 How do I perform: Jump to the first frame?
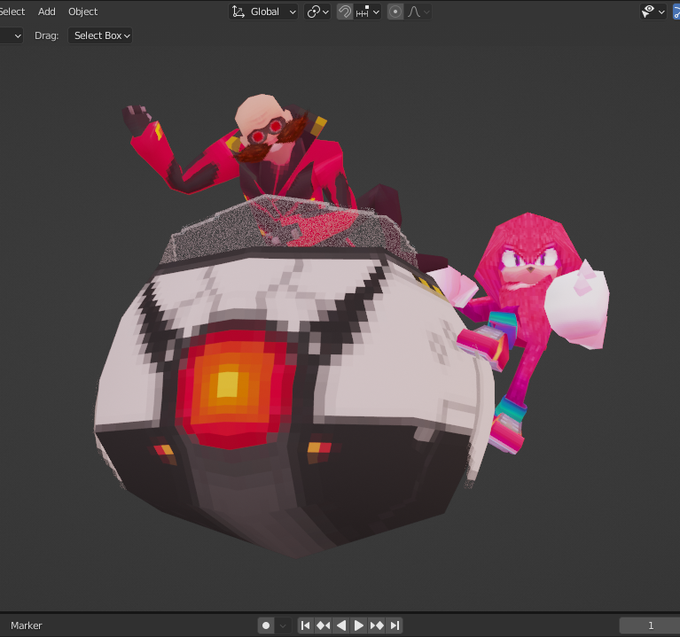(x=305, y=625)
